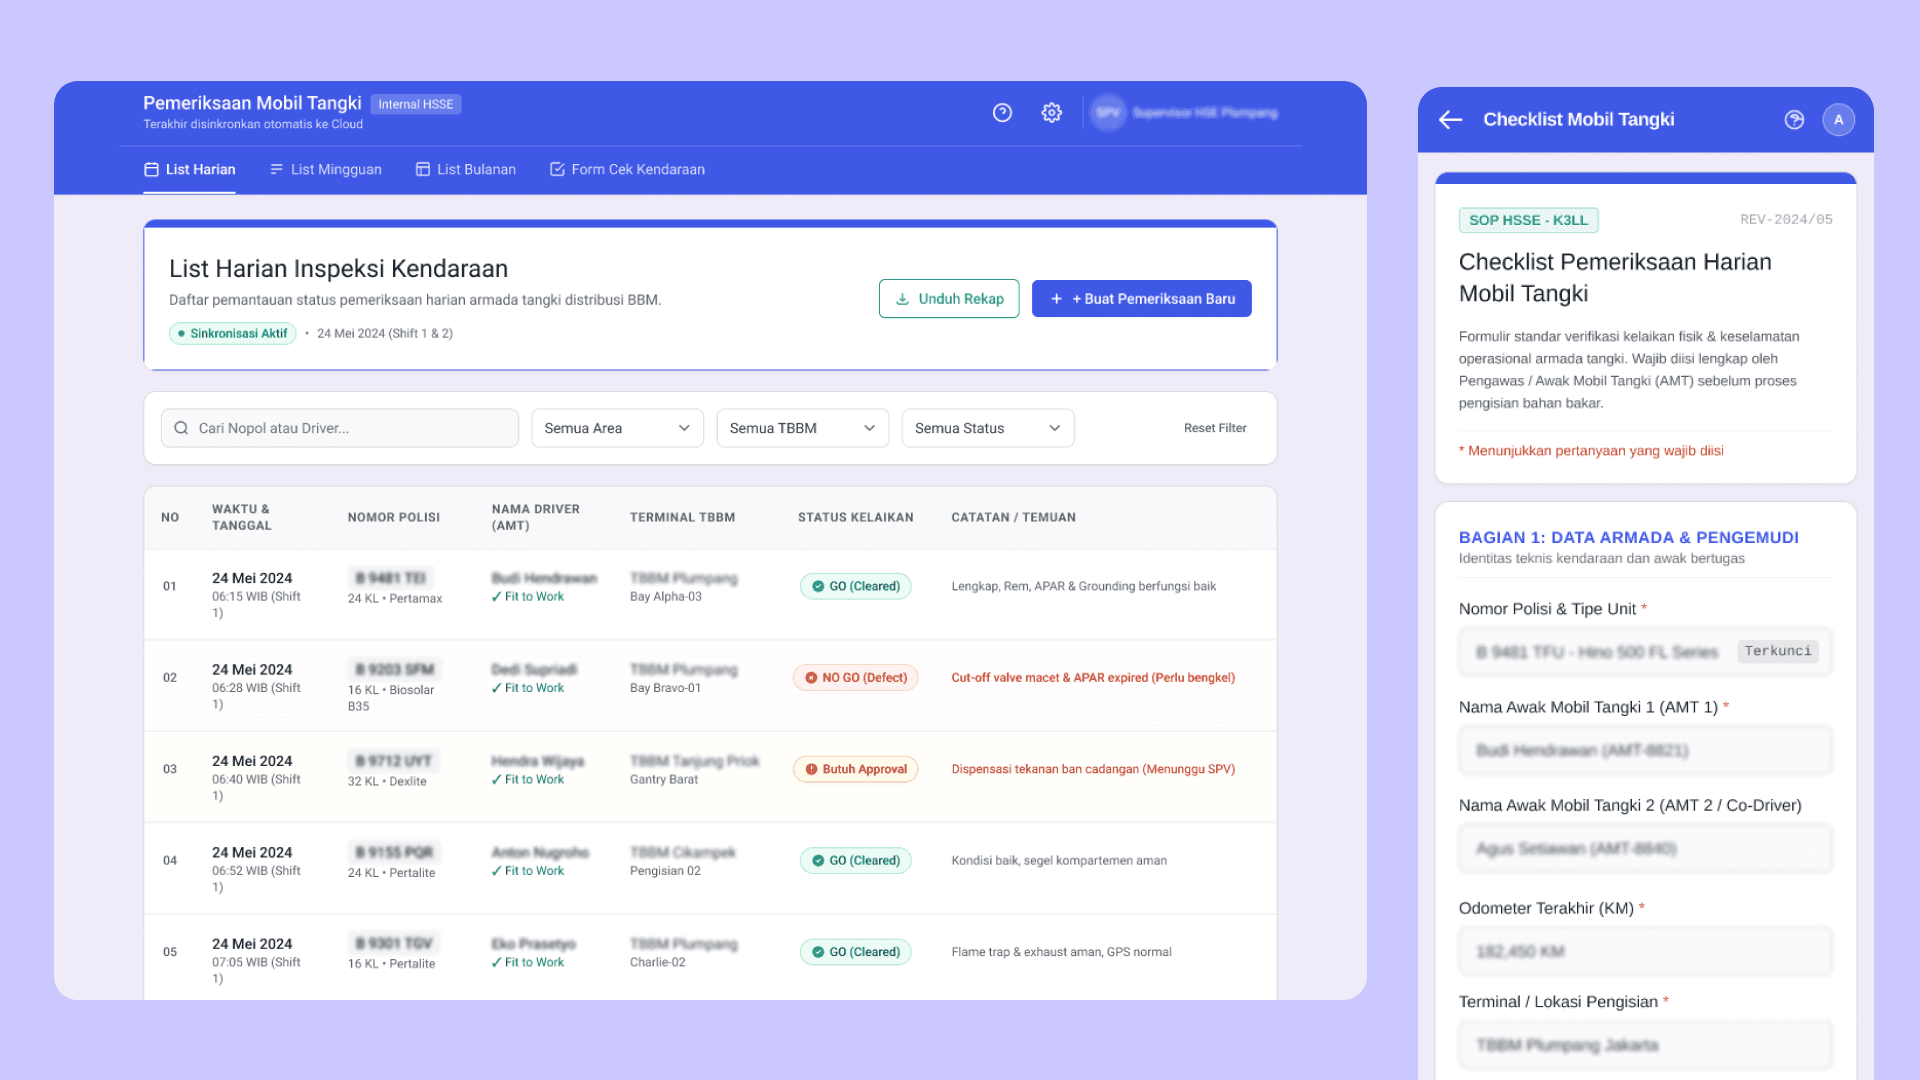
Task: Click the Nama Awak Mobil Tangki 1 field
Action: [1646, 750]
